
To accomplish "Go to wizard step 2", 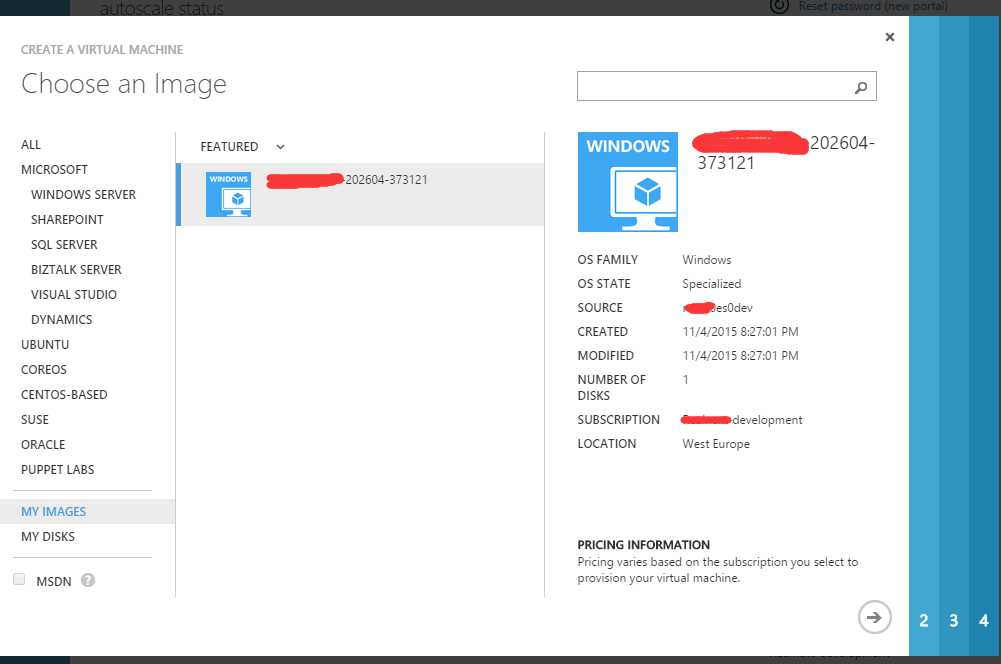I will (923, 621).
